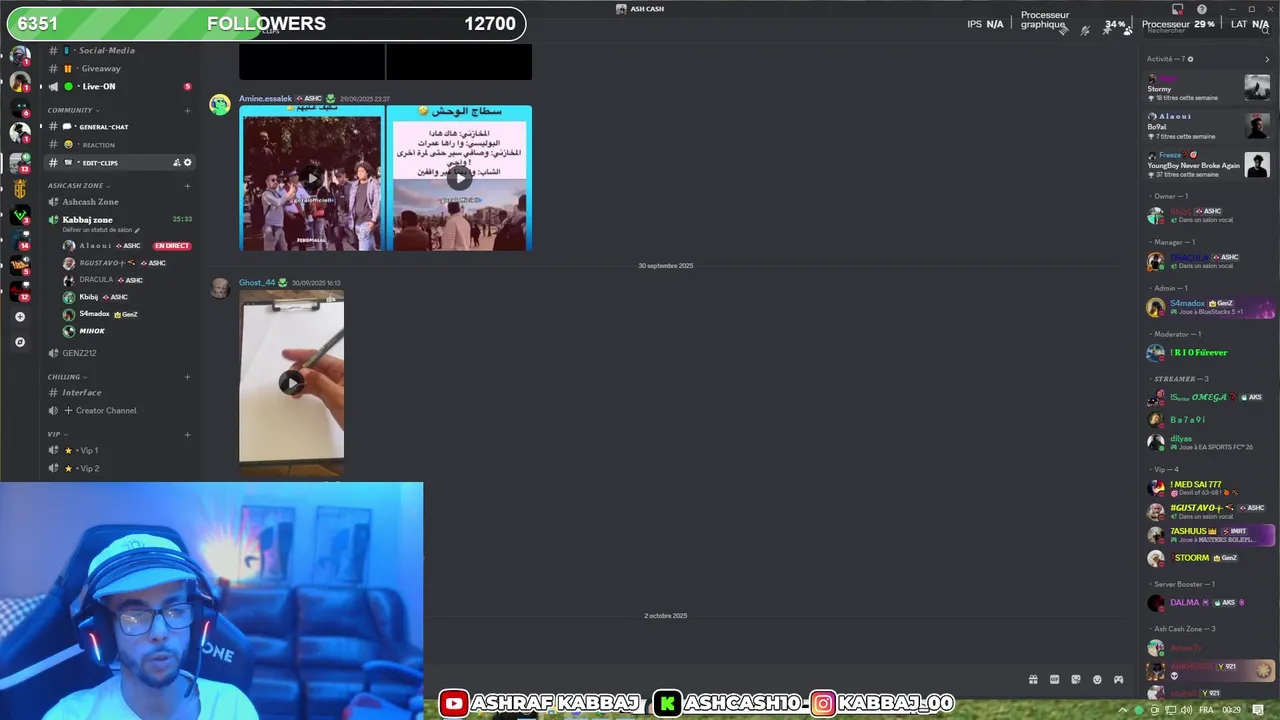Screen dimensions: 1280x720
Task: Select streamer Ba7a9i in member list
Action: 1208,420
